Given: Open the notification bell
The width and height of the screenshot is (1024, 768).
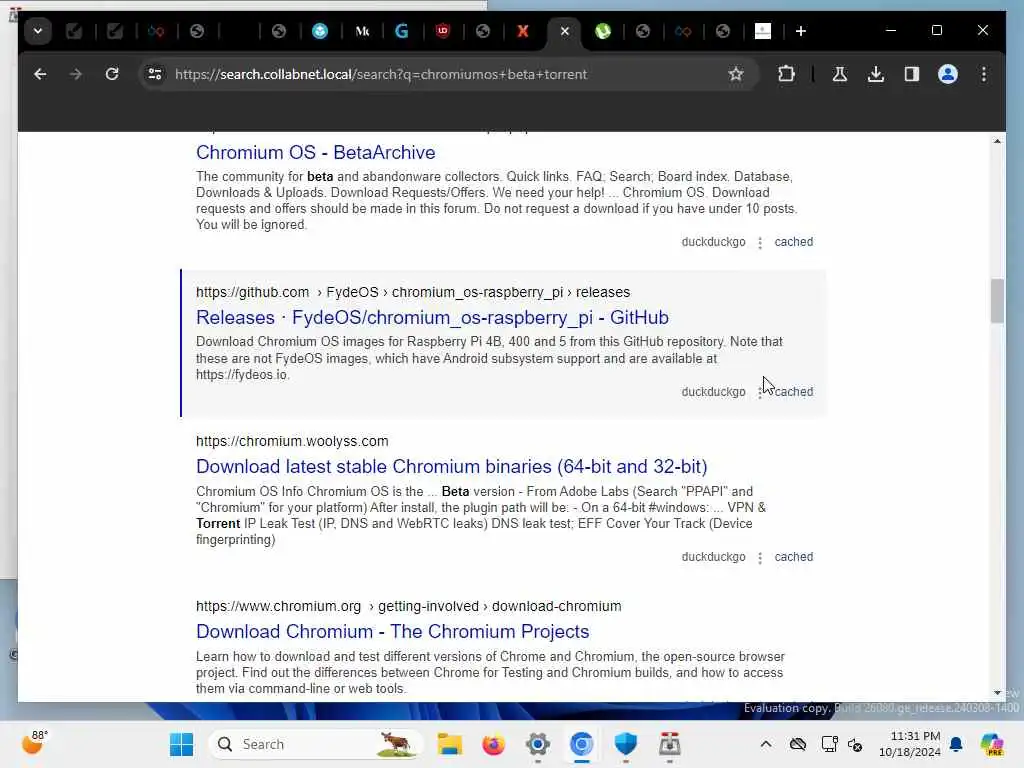Looking at the screenshot, I should click(956, 744).
